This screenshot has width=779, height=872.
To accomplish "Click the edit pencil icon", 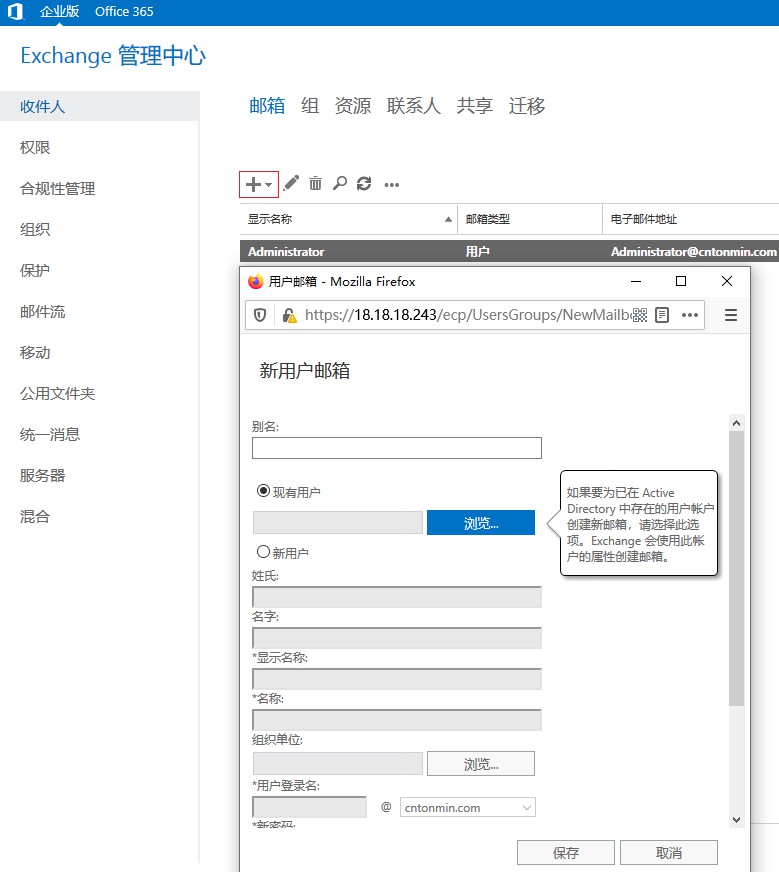I will (x=291, y=183).
